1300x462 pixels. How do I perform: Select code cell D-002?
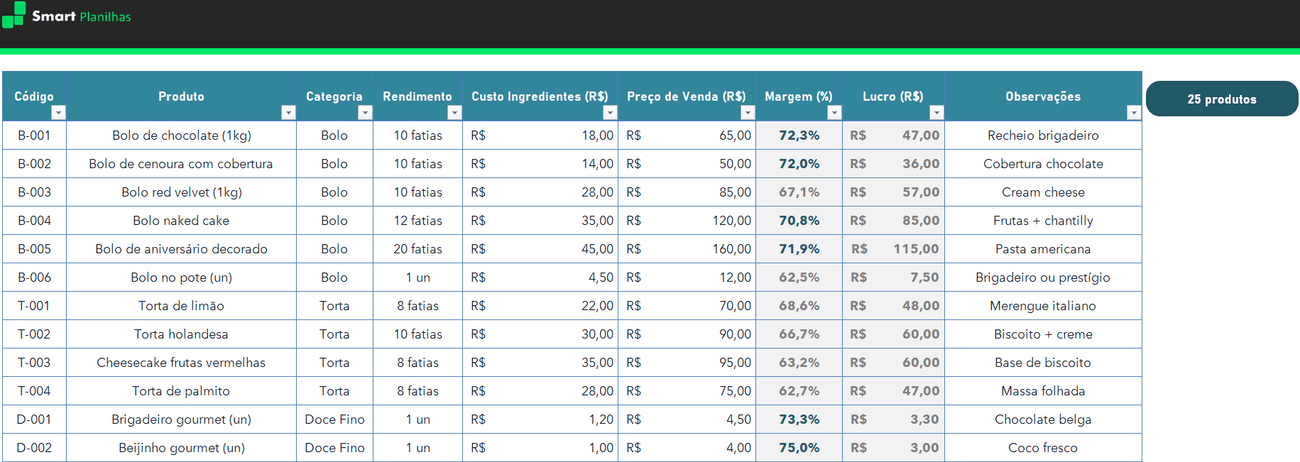[34, 448]
